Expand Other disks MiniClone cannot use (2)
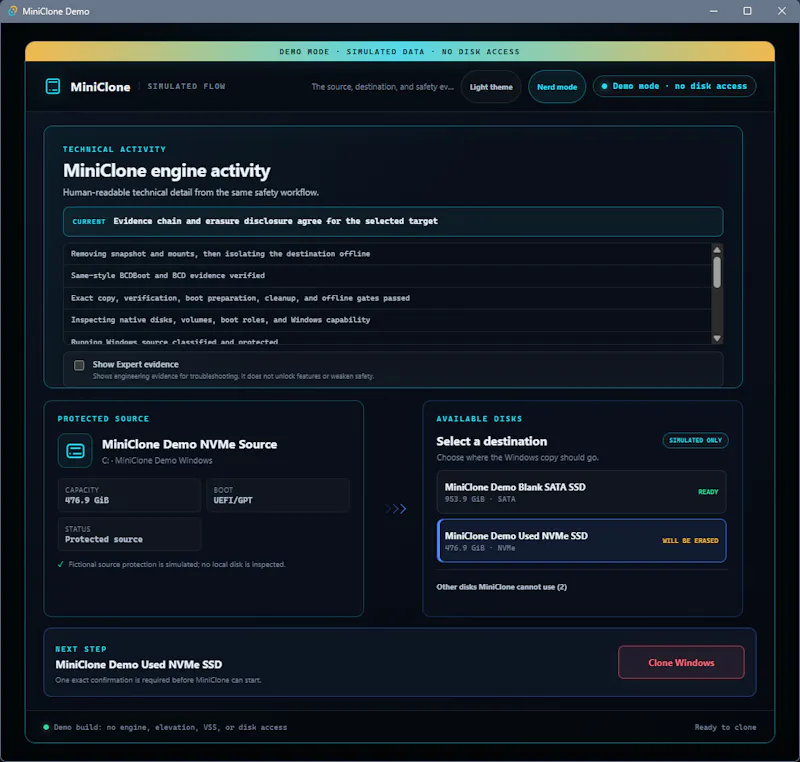Screen dimensions: 800x762 tap(502, 587)
